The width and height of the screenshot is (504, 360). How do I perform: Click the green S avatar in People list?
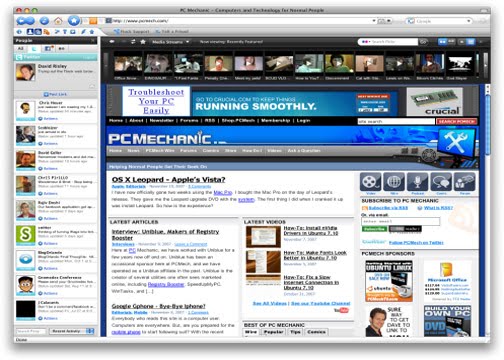click(26, 235)
